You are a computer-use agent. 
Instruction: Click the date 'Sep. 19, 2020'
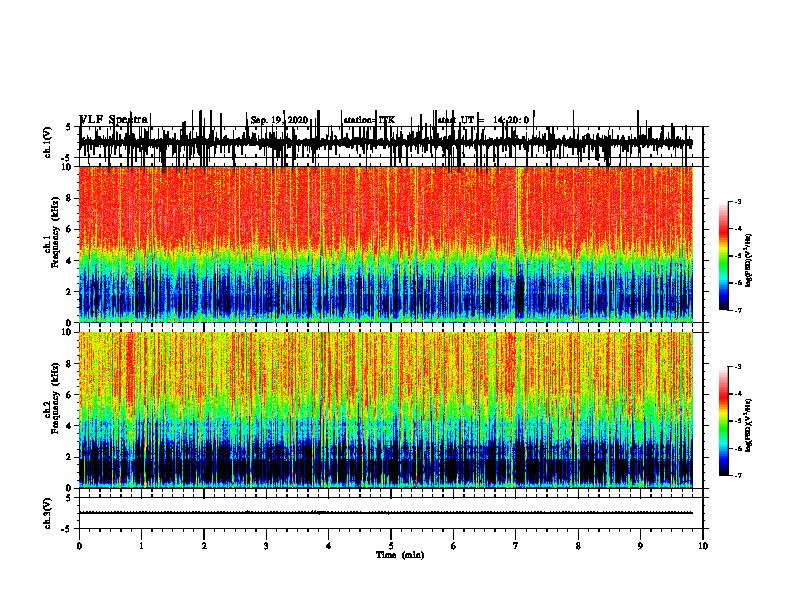[x=279, y=120]
